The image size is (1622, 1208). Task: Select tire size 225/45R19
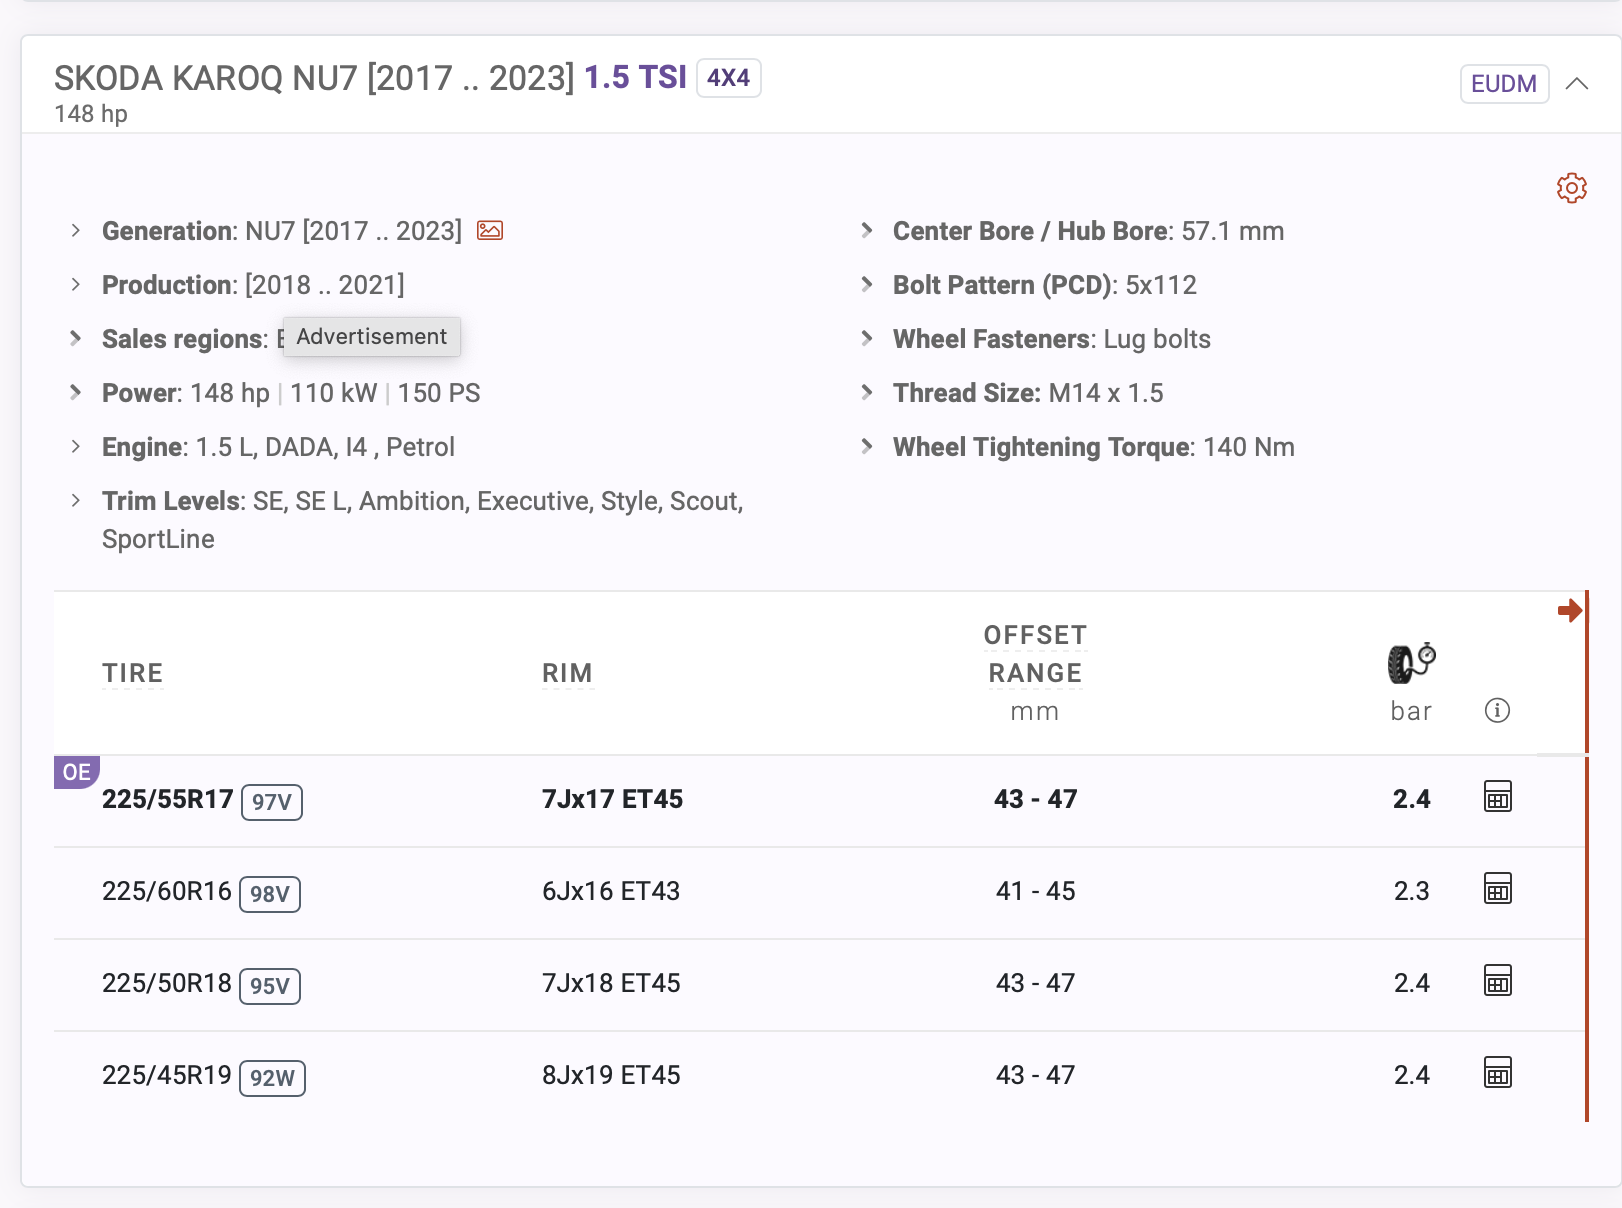167,1075
